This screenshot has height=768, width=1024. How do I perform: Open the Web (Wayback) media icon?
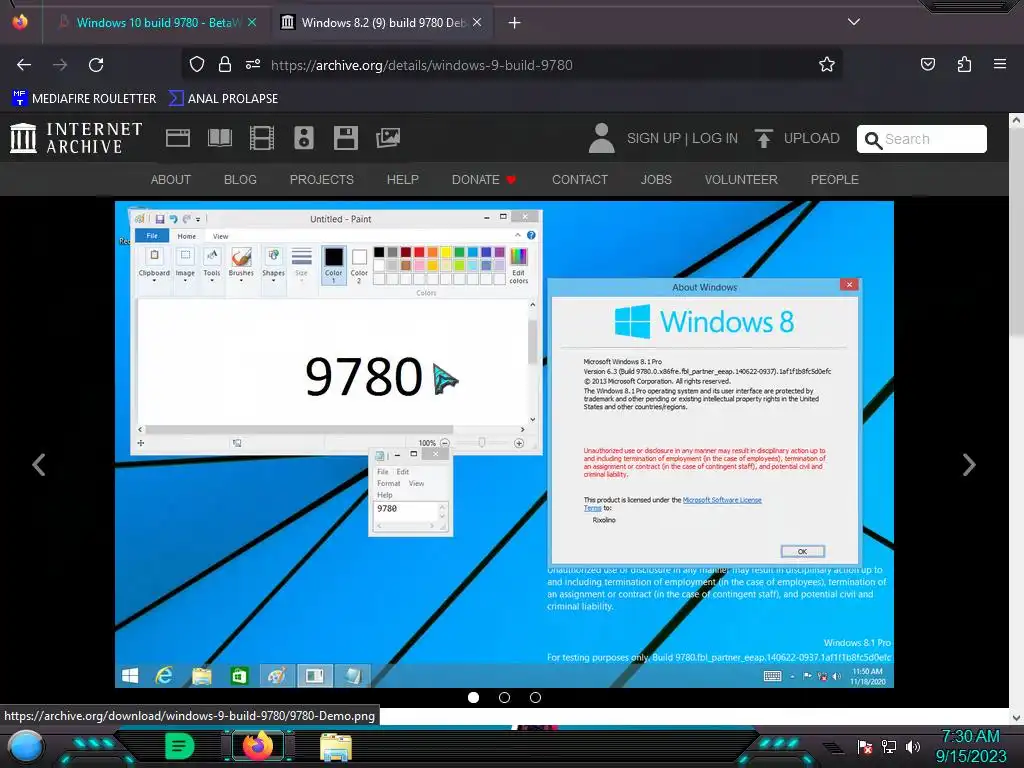178,138
